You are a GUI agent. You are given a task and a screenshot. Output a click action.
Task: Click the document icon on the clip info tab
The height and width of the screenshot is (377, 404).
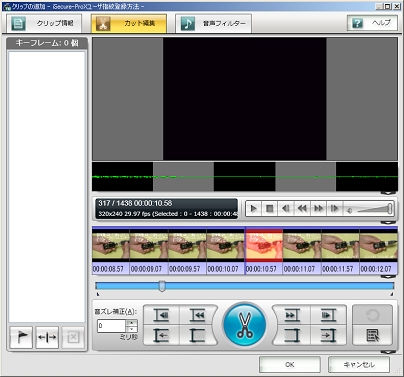tap(18, 24)
